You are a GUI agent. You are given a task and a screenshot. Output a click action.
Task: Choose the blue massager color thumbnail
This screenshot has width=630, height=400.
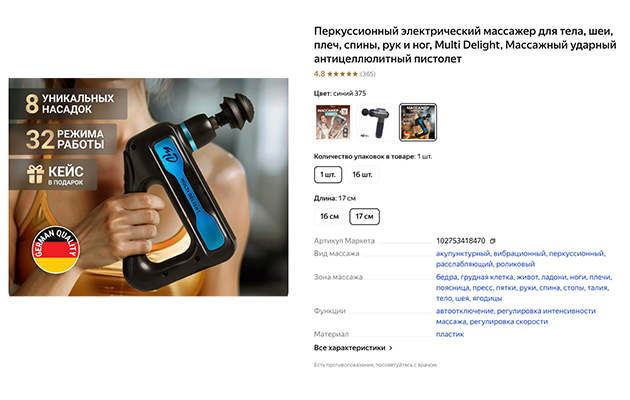click(x=418, y=122)
